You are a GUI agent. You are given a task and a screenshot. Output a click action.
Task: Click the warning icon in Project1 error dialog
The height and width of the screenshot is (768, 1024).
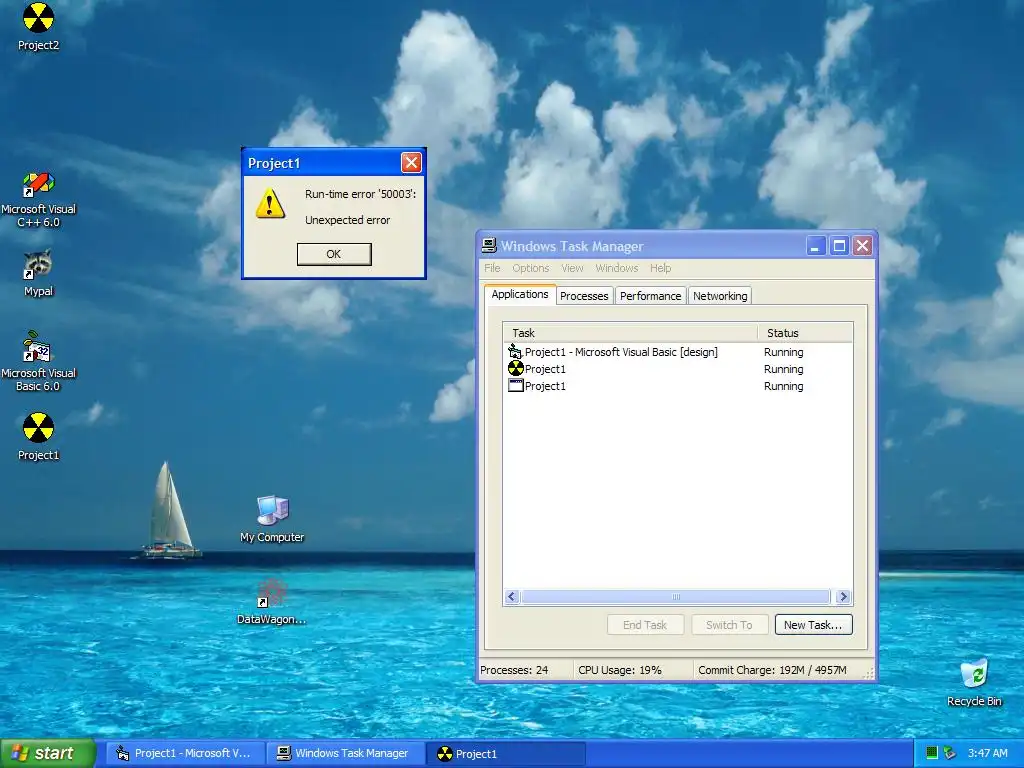[x=270, y=204]
